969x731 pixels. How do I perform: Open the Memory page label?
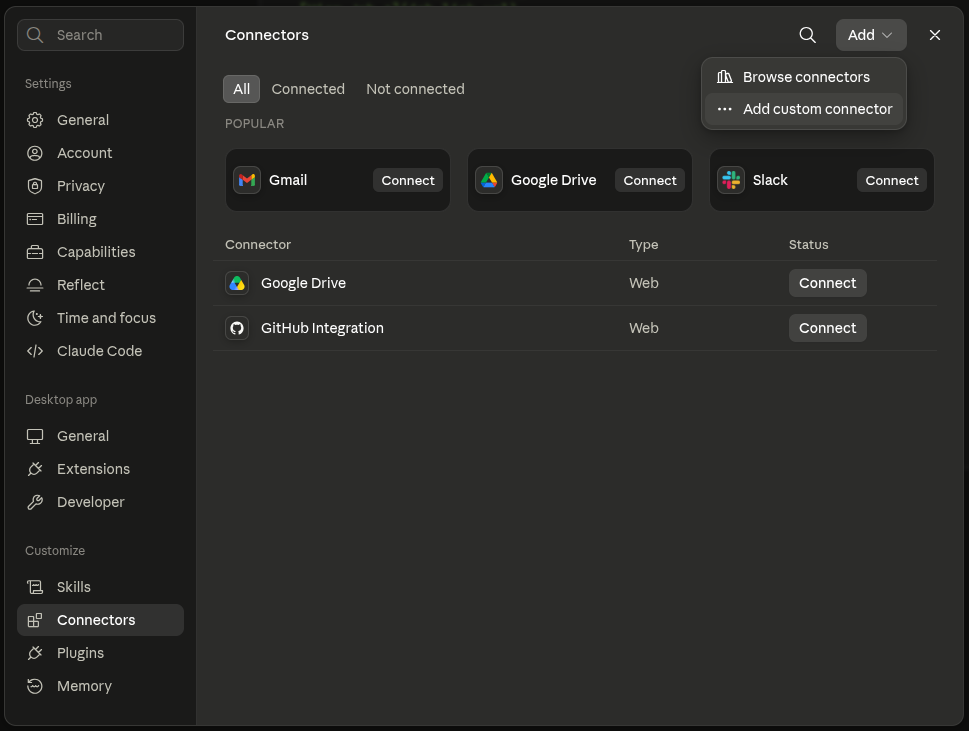tap(85, 686)
